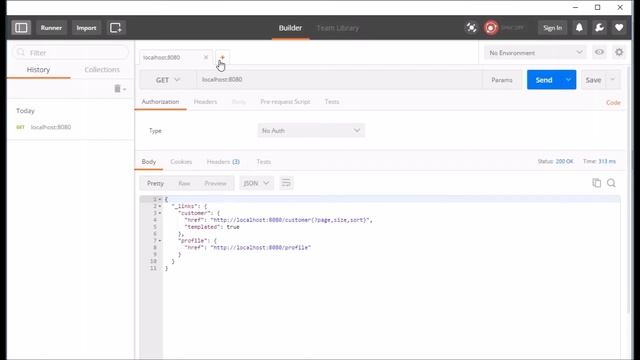The image size is (640, 360).
Task: Collapse line 1 JSON fold arrow
Action: point(160,199)
